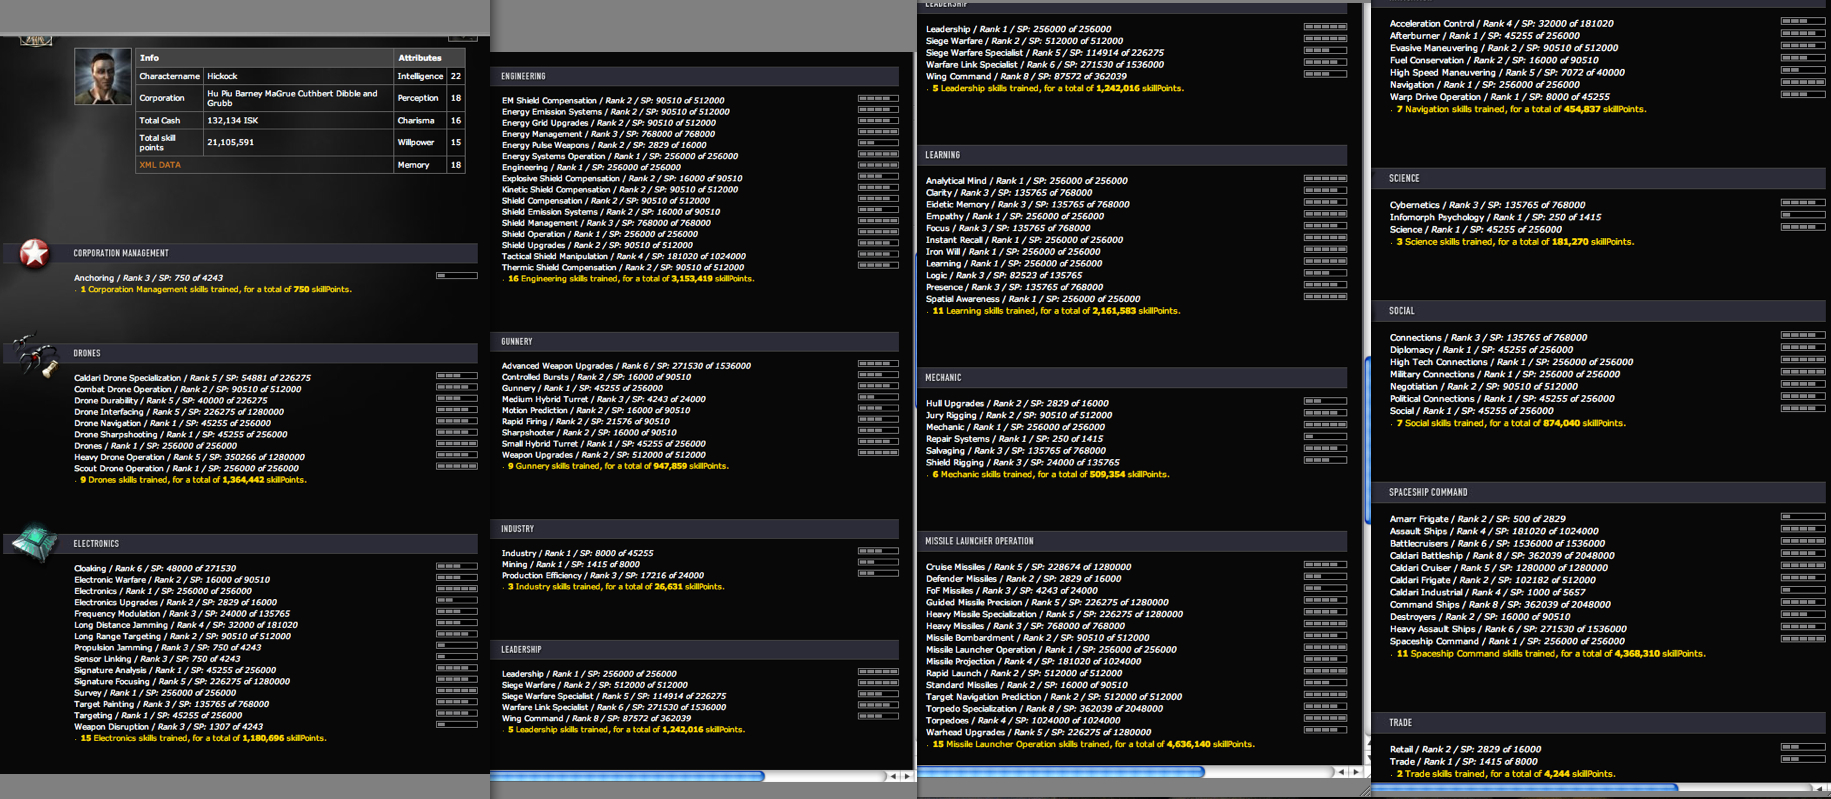Select the Science section header
This screenshot has height=799, width=1831.
pyautogui.click(x=1600, y=178)
